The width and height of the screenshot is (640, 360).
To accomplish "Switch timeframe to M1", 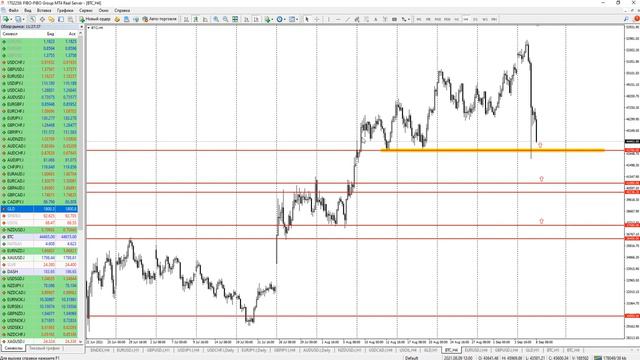I will tap(419, 19).
